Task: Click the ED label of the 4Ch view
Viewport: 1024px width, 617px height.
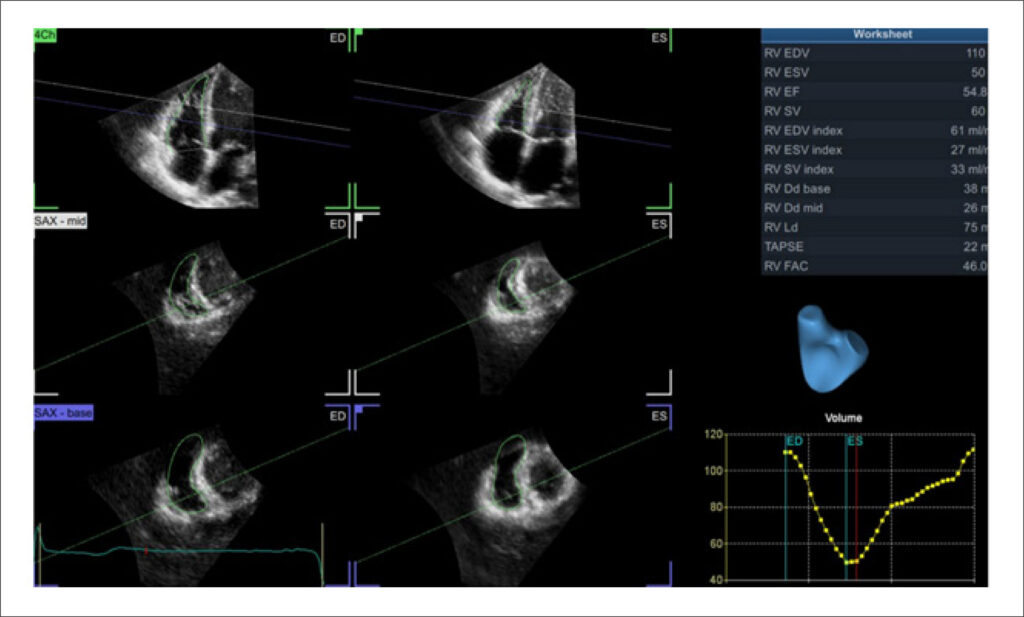Action: 338,38
